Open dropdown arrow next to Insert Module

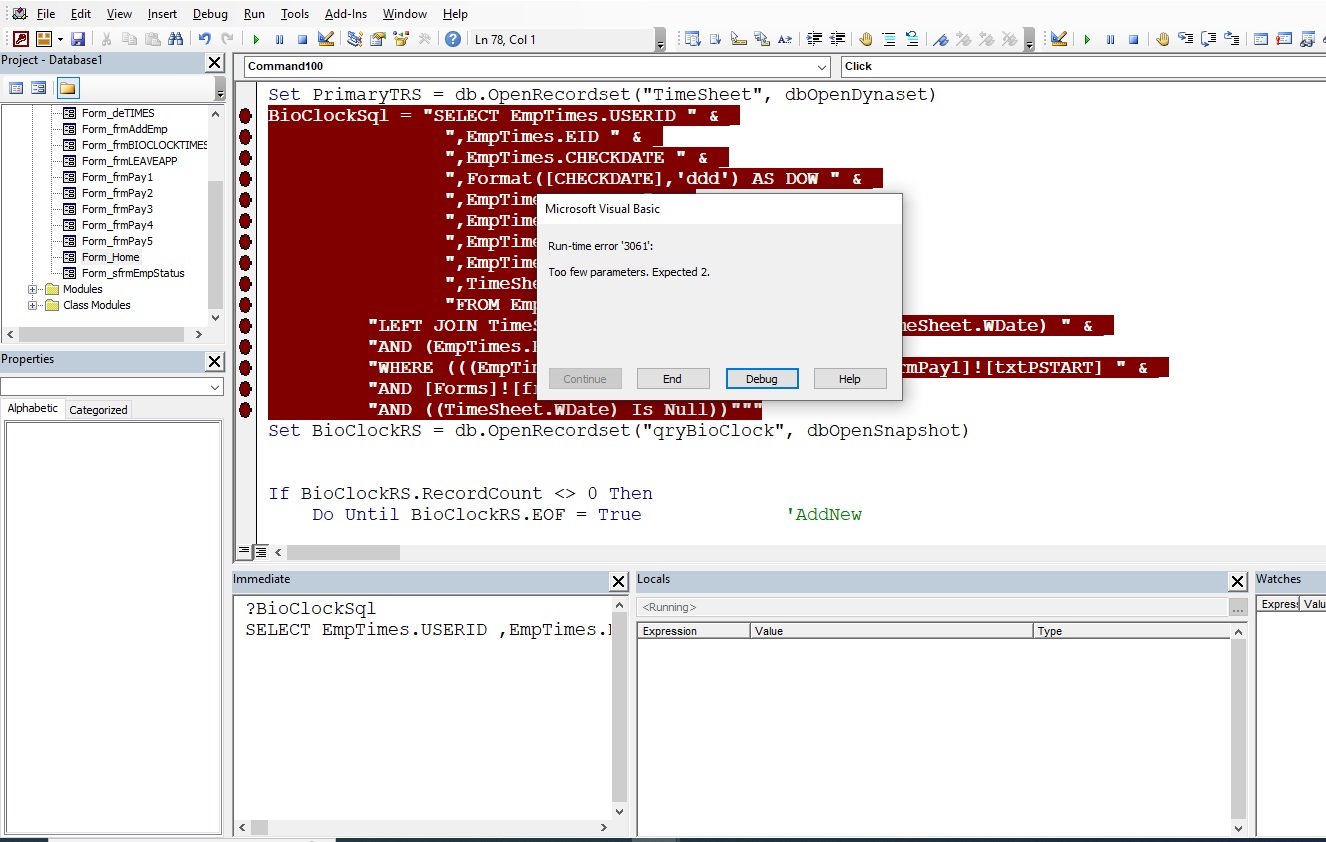pyautogui.click(x=60, y=39)
